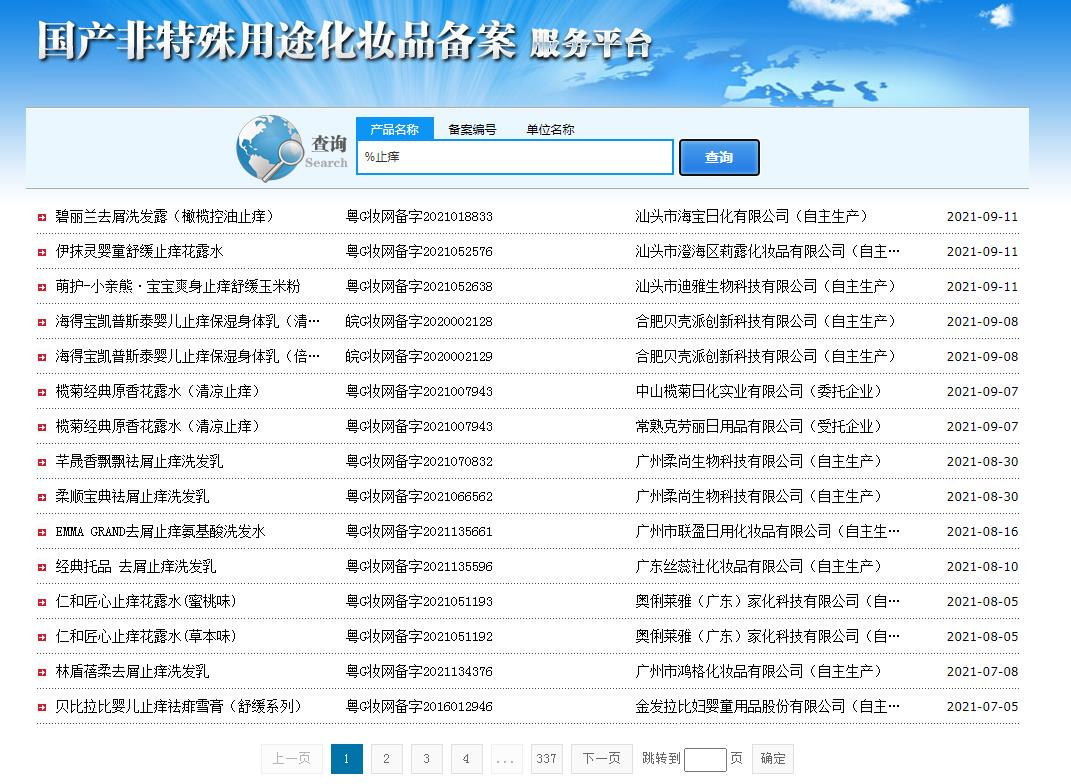Click red arrow icon beside 仁和匠心止痒花露水(草本味)
The height and width of the screenshot is (784, 1071).
point(42,637)
